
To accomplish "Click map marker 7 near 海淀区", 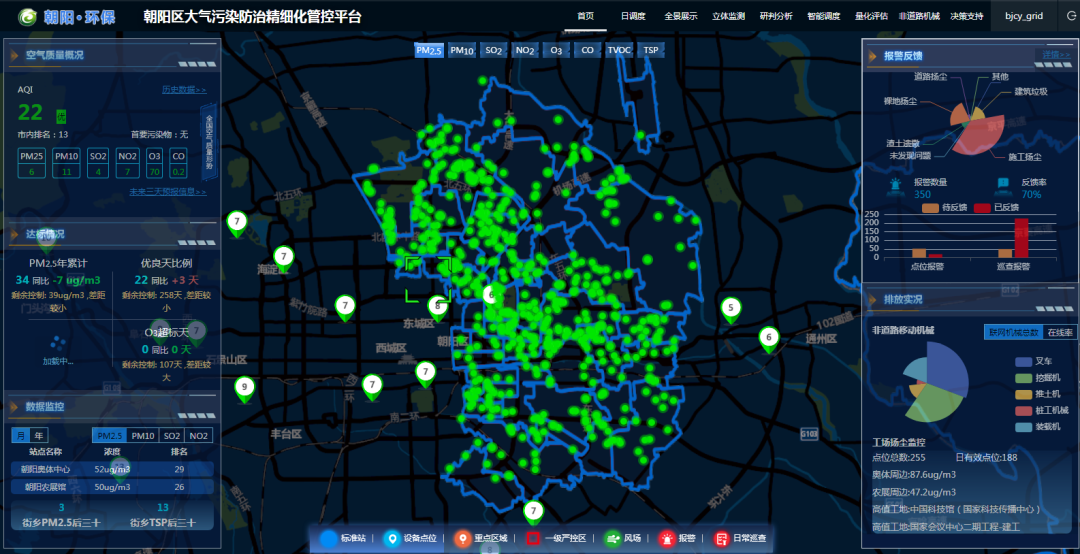I will 283,259.
